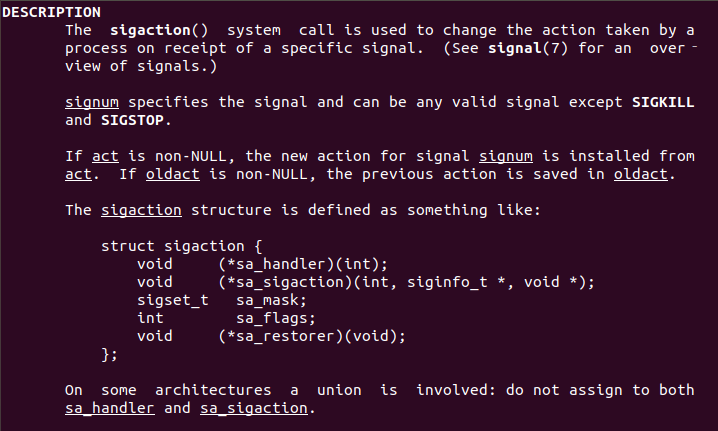This screenshot has width=718, height=431.
Task: Click underlined signum starting the second paragraph
Action: coord(92,102)
